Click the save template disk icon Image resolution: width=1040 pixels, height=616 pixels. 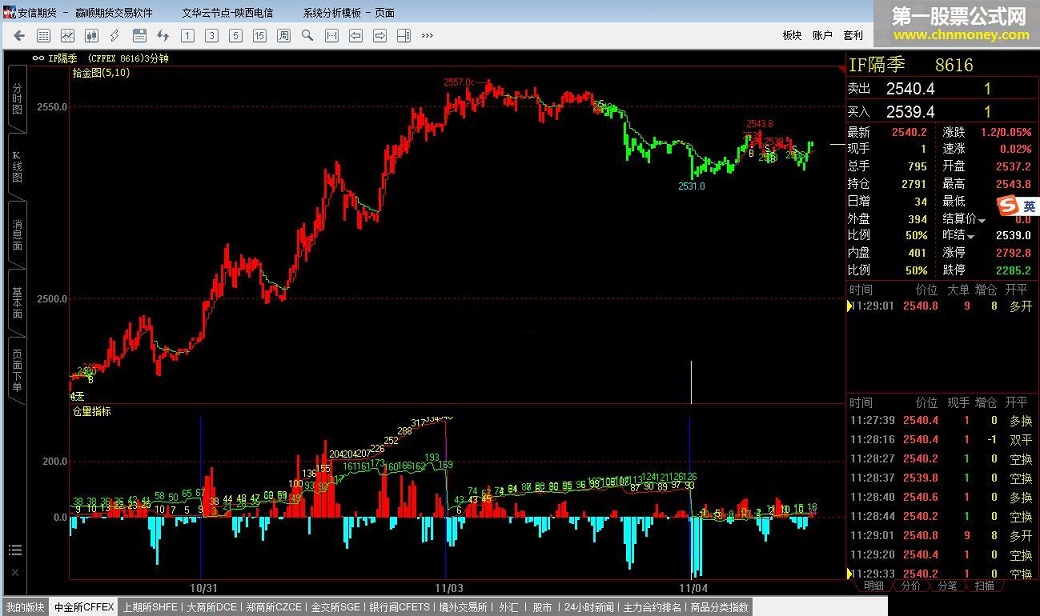tap(139, 36)
